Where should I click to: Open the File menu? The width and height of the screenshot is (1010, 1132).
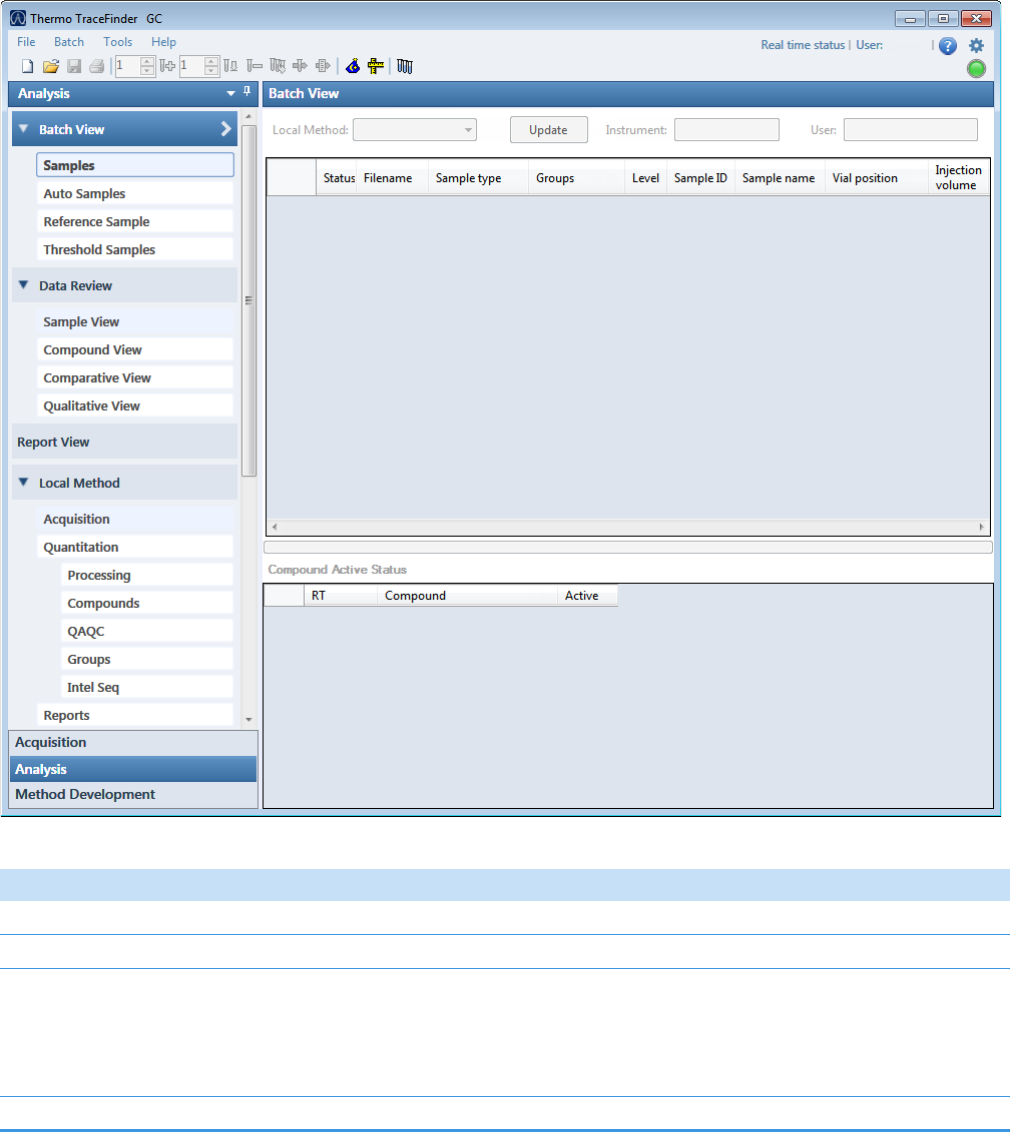pyautogui.click(x=26, y=42)
